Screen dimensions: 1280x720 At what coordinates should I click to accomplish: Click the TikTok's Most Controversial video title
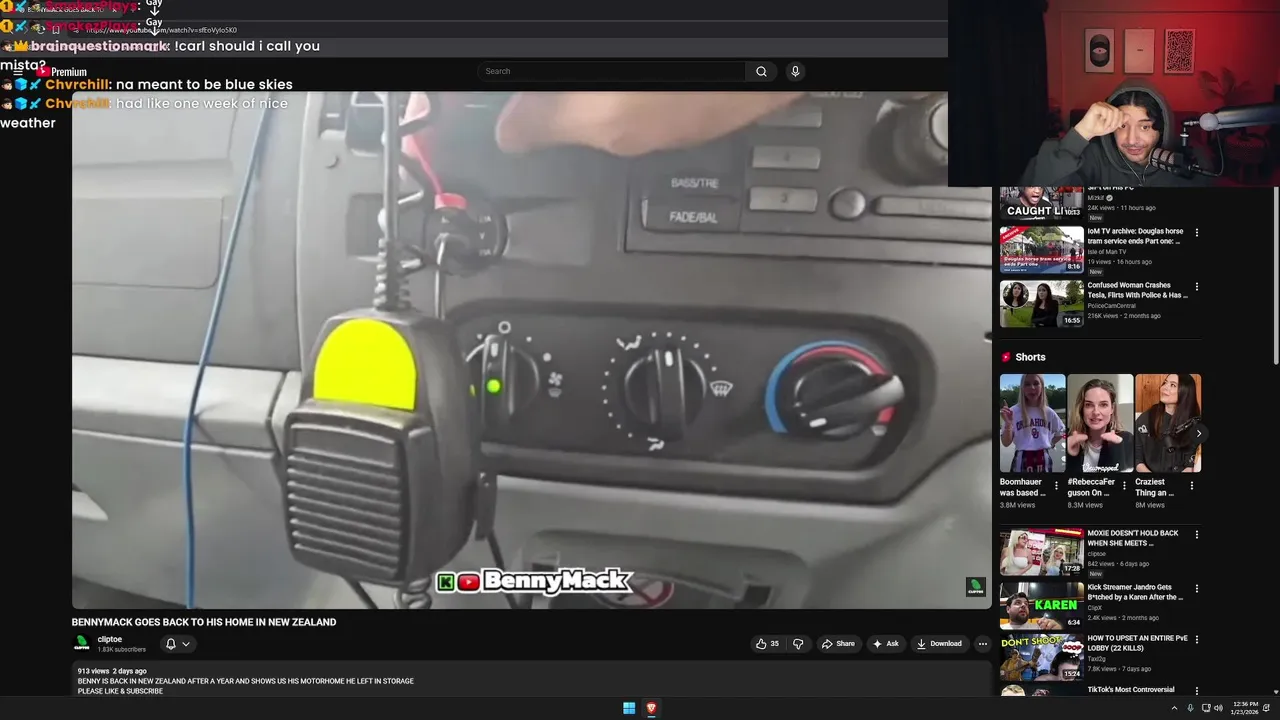(x=1131, y=690)
